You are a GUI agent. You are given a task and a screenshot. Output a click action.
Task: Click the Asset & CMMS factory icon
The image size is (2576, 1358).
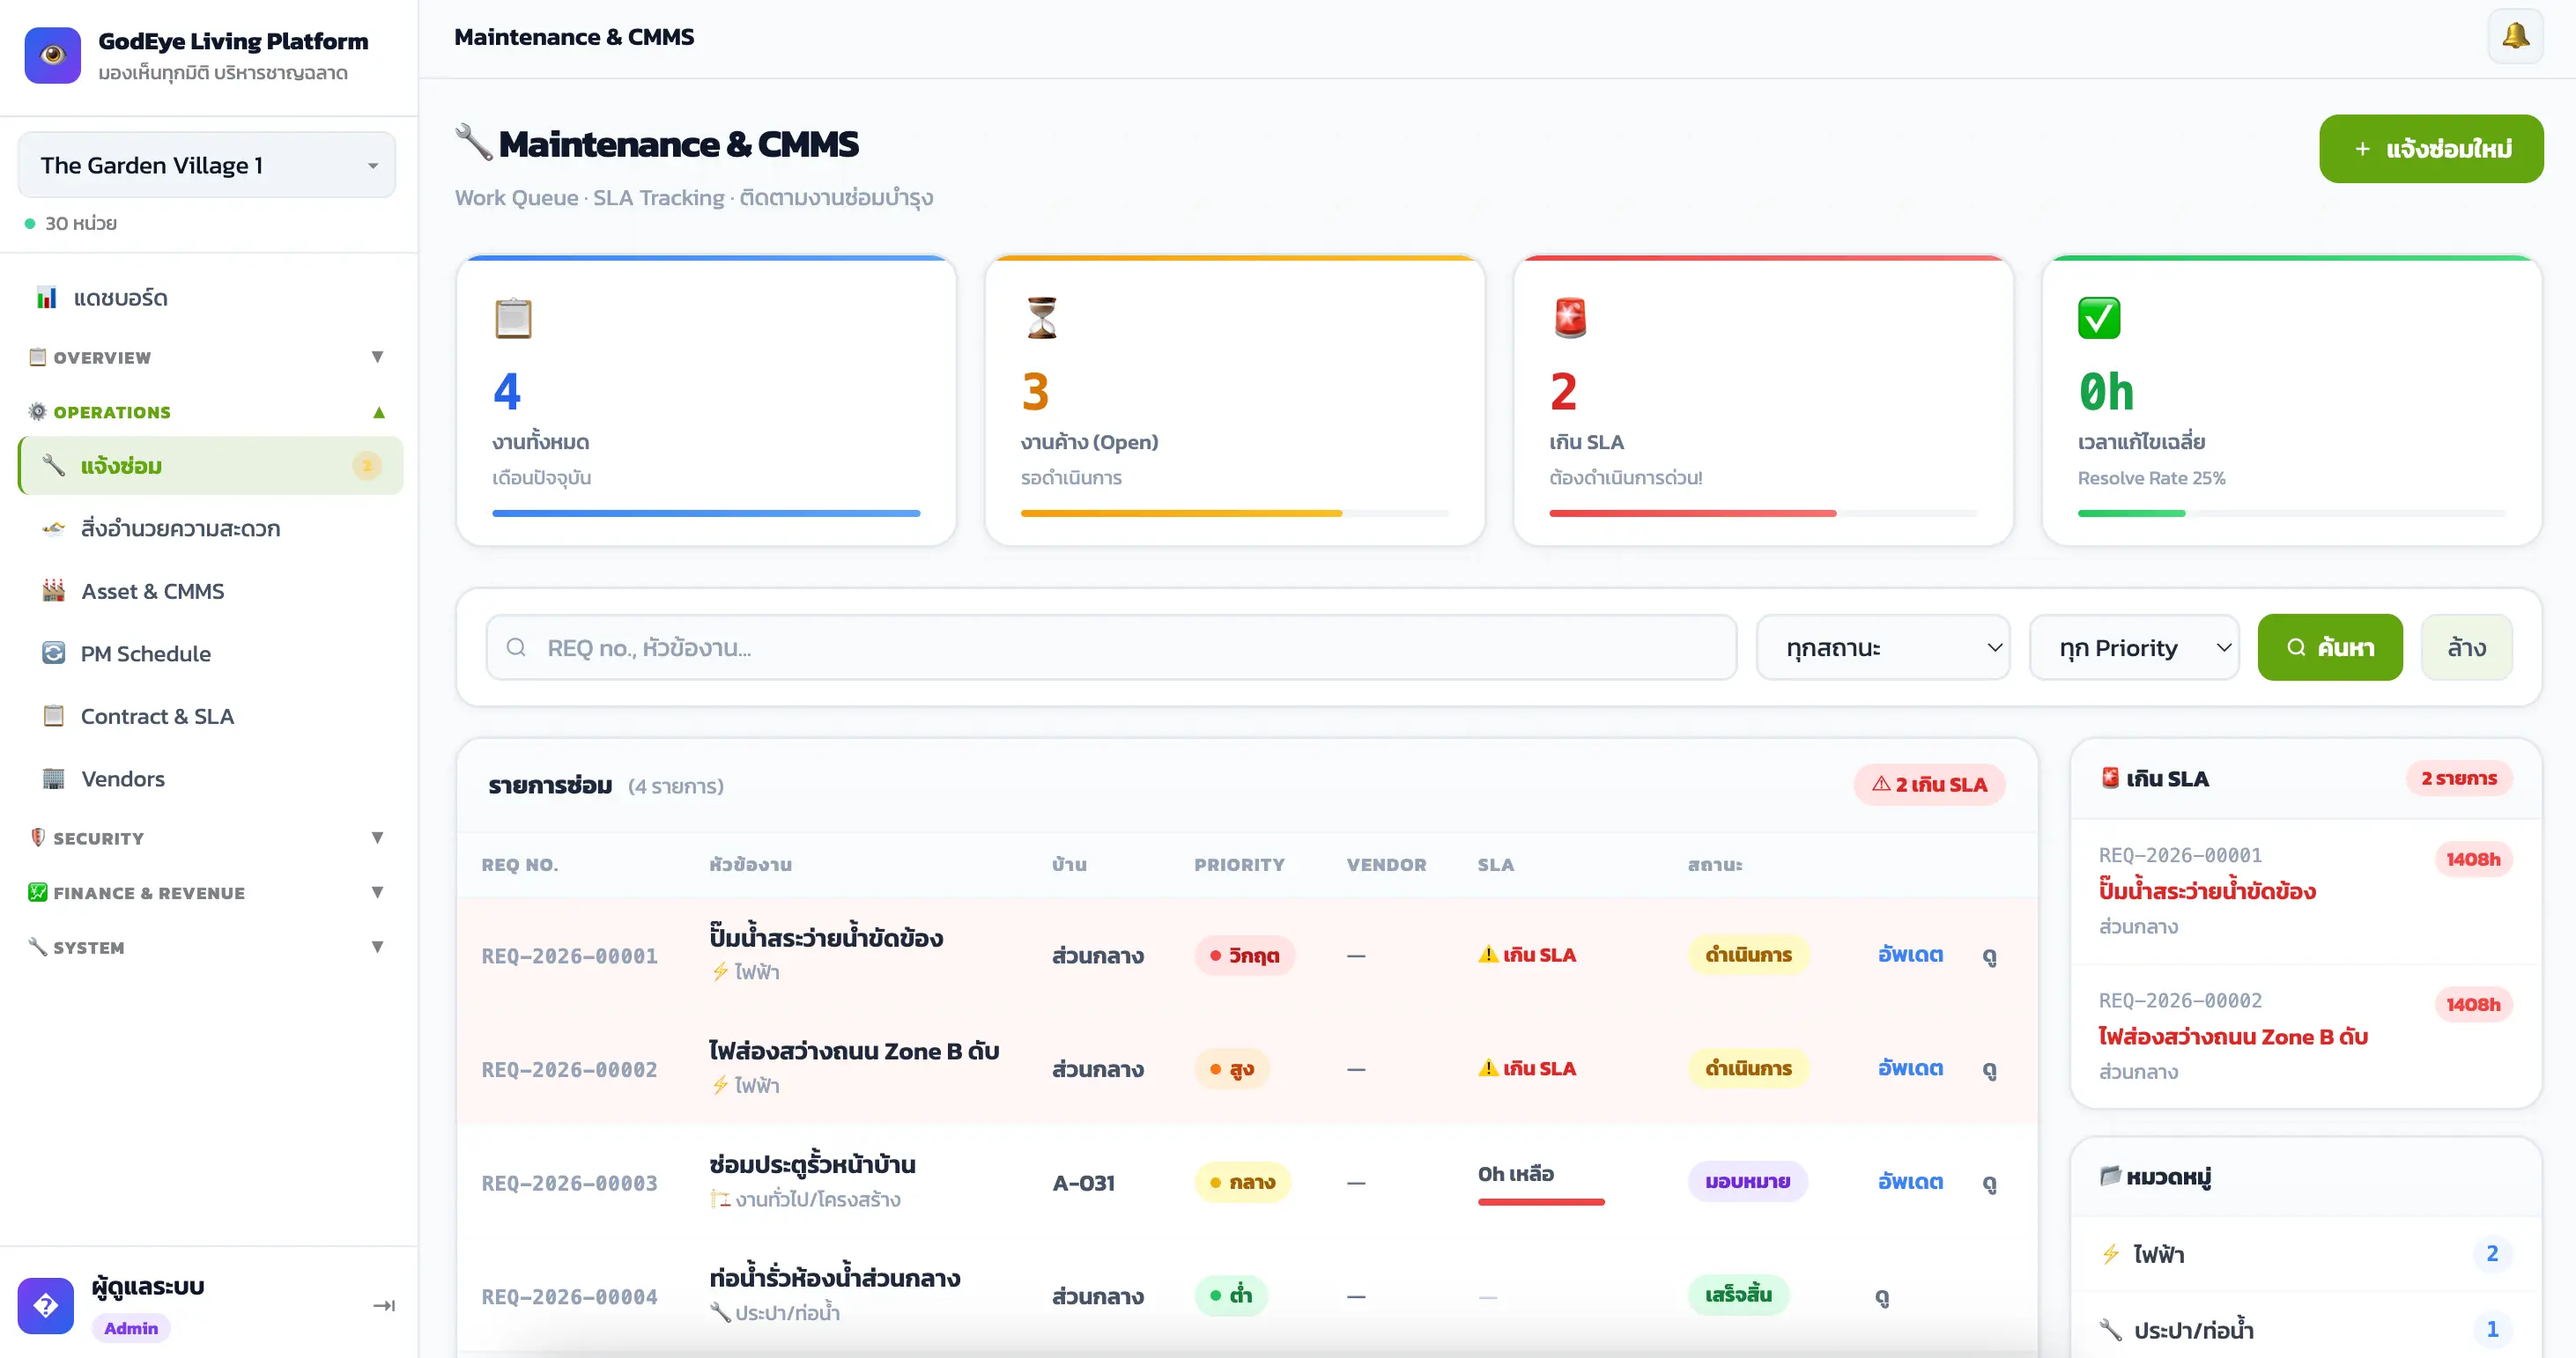(x=53, y=590)
